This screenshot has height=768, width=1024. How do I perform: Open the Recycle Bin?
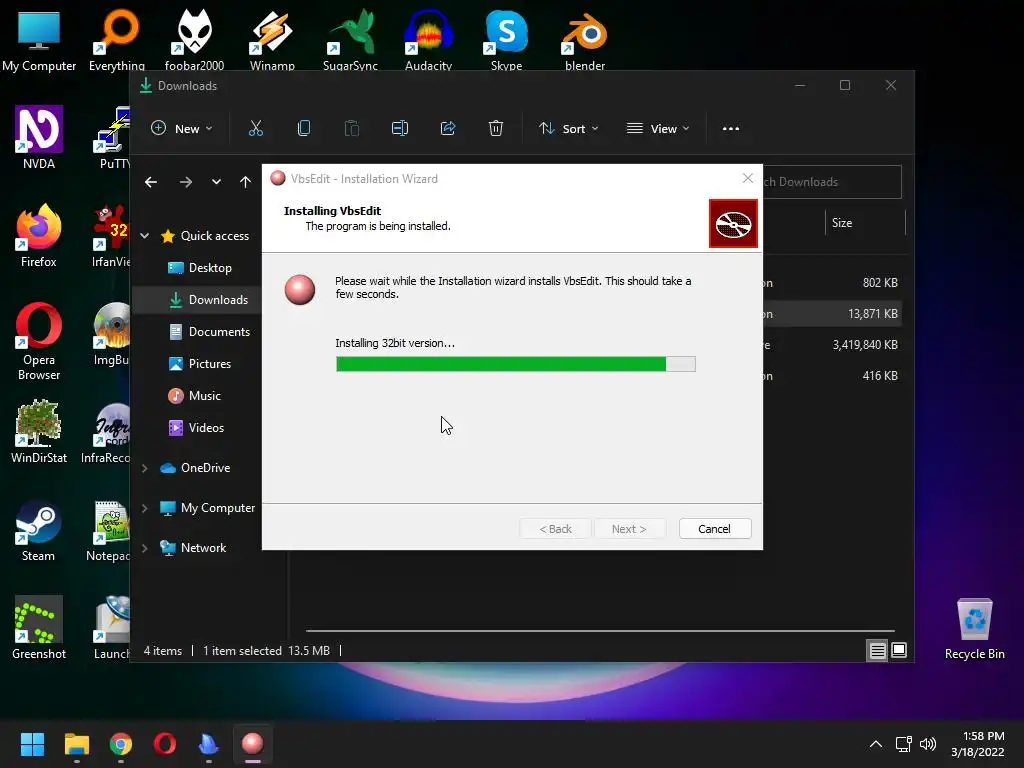coord(974,628)
